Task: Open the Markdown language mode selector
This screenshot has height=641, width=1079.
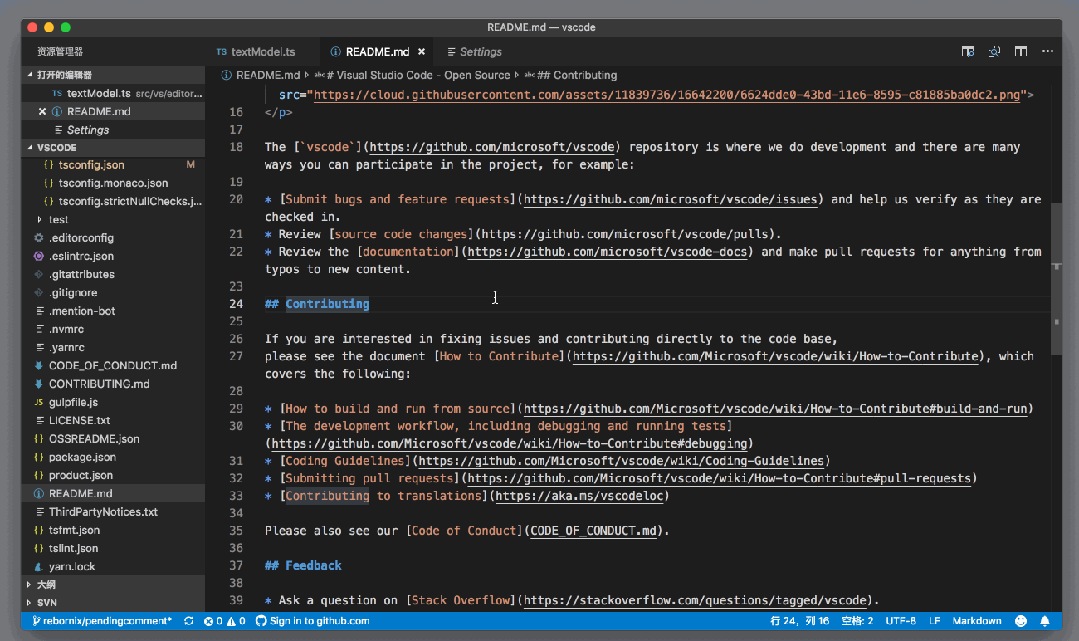Action: tap(976, 621)
